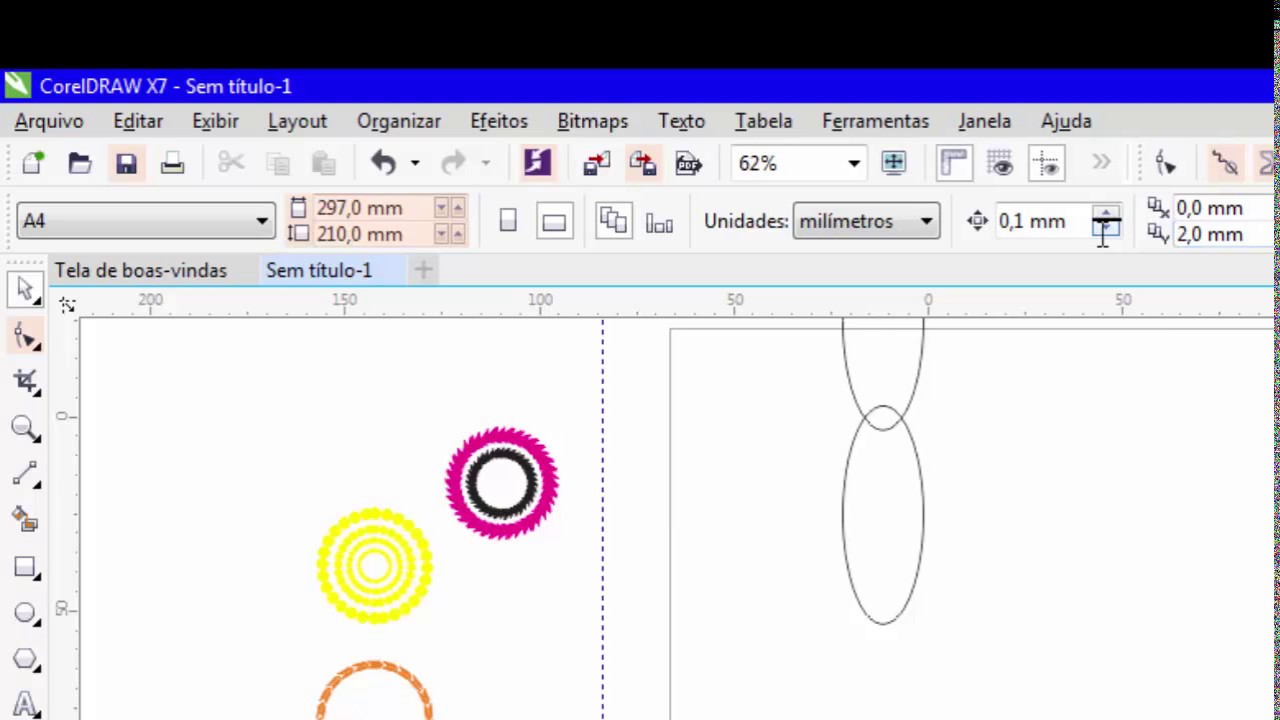Select the Artistic Media tool
1280x720 pixels.
click(x=25, y=520)
